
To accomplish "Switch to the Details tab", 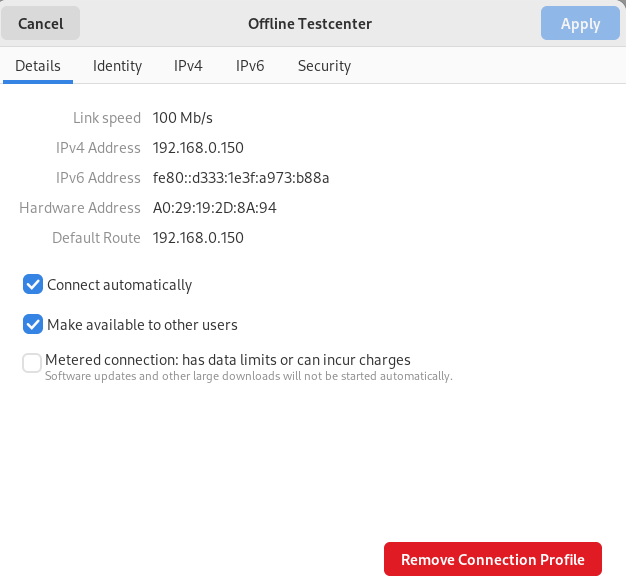I will point(38,66).
